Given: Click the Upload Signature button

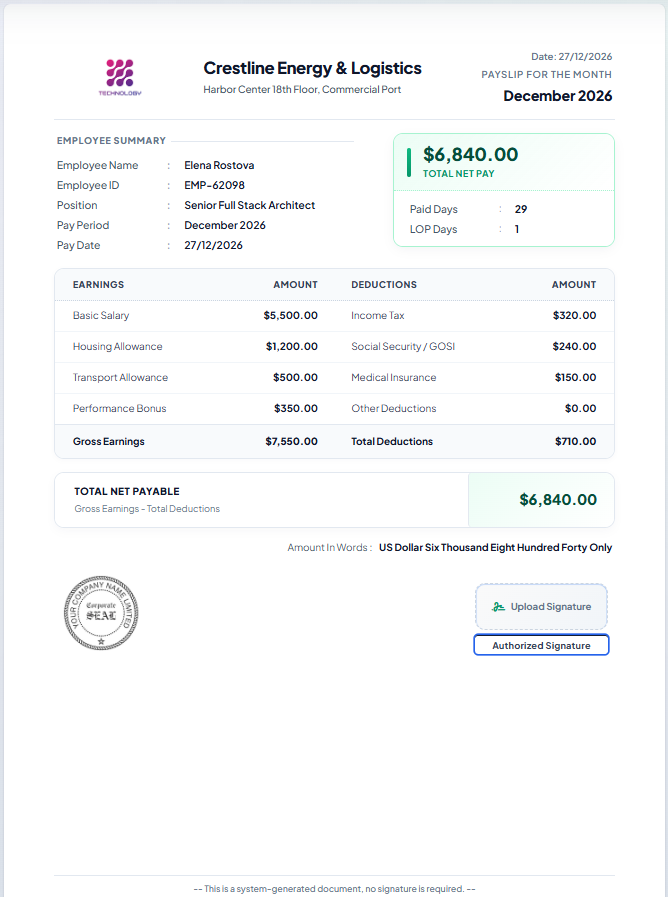Looking at the screenshot, I should click(x=541, y=606).
